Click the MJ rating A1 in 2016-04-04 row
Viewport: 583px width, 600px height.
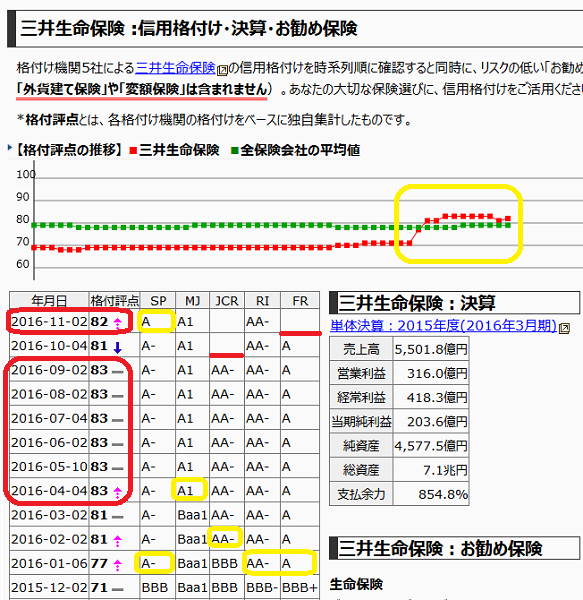coord(185,491)
